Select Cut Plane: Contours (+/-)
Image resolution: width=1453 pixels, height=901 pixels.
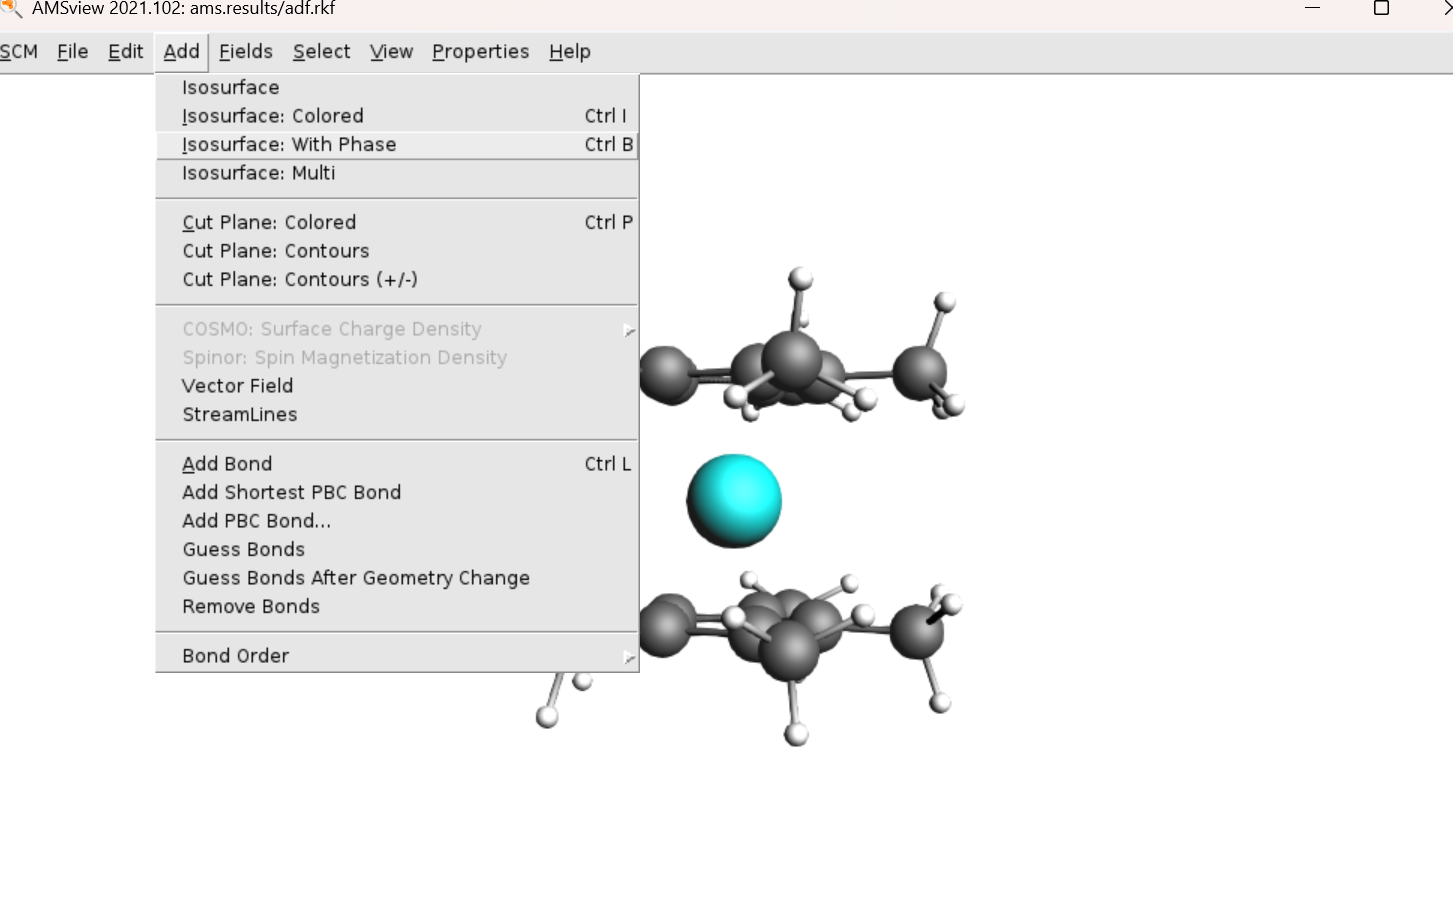(x=397, y=279)
